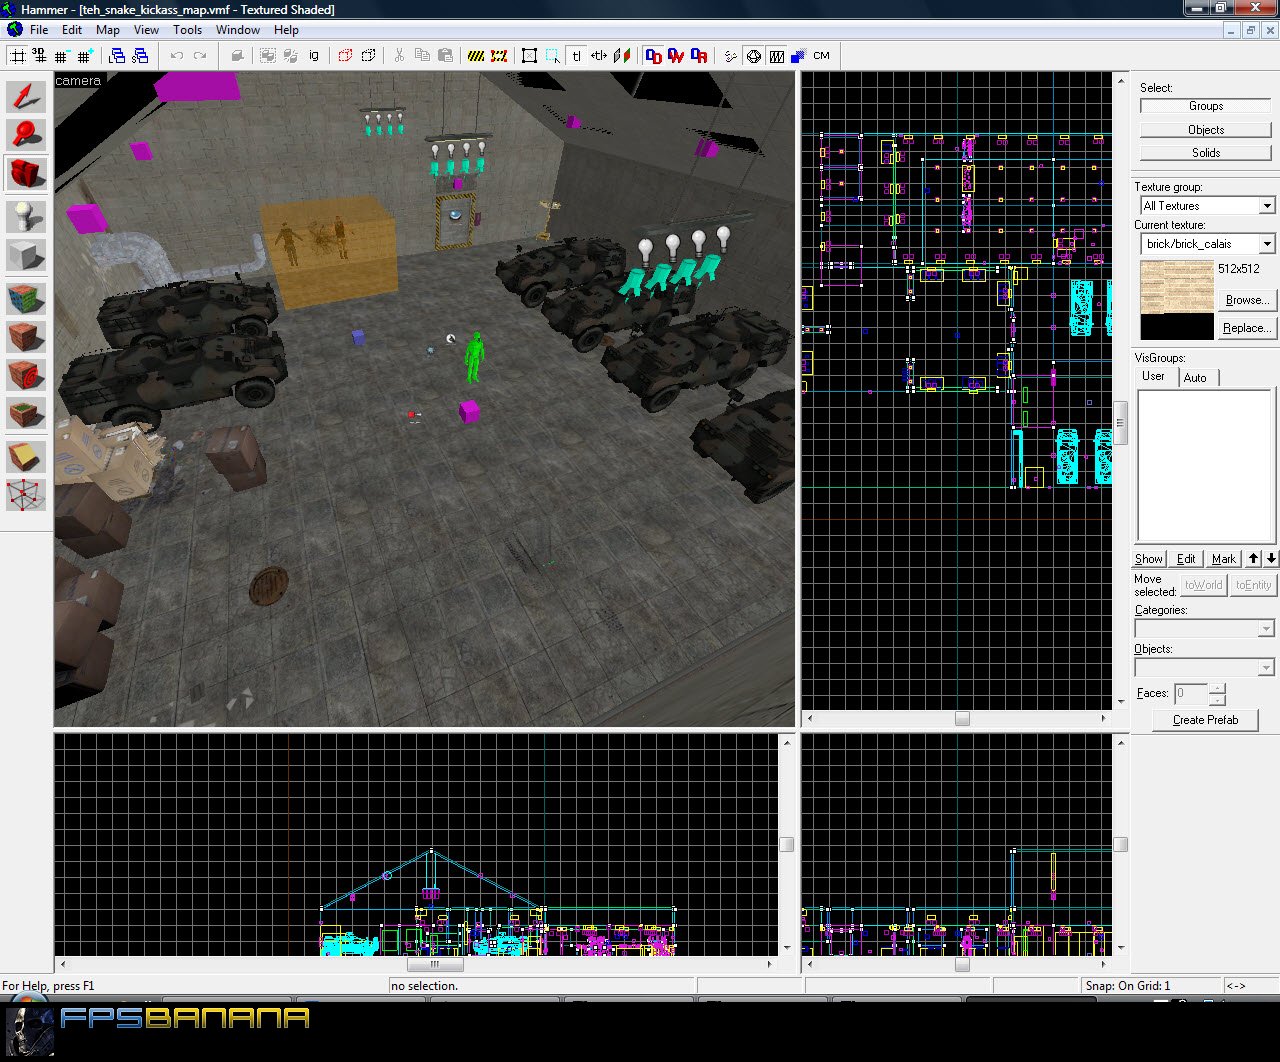This screenshot has height=1062, width=1280.
Task: Activate the Magnify zoom tool
Action: click(x=26, y=135)
